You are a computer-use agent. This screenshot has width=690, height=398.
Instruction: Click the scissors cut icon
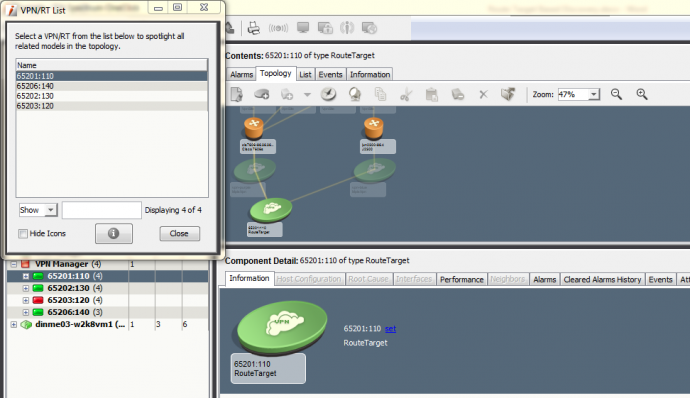click(x=406, y=94)
